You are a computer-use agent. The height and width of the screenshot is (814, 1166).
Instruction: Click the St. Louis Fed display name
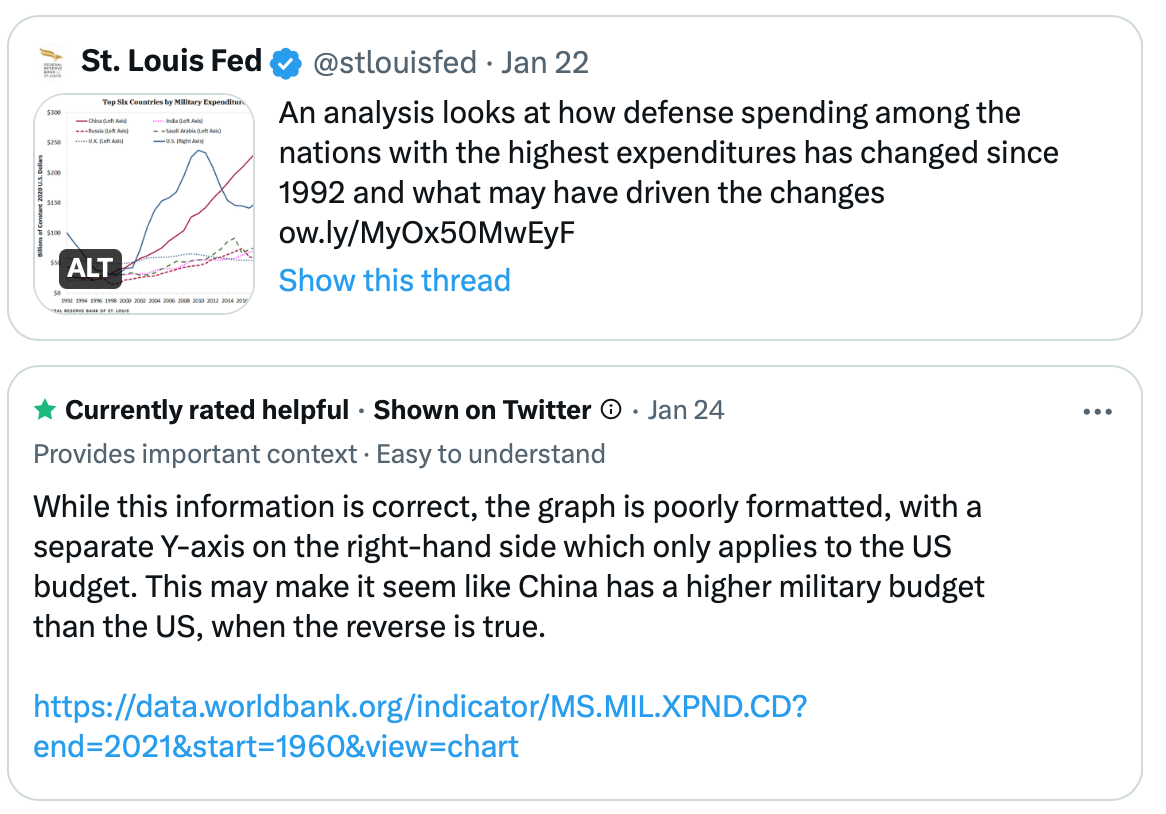[x=171, y=62]
